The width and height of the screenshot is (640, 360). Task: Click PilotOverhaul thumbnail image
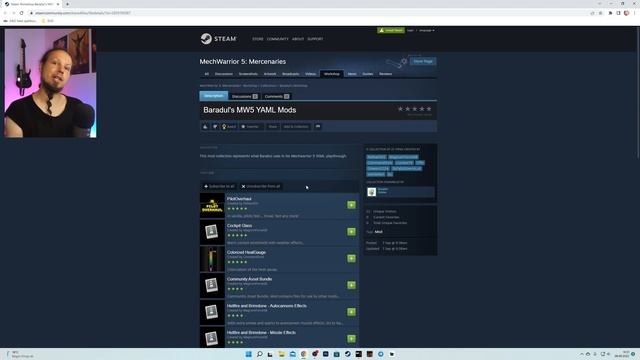pyautogui.click(x=212, y=205)
